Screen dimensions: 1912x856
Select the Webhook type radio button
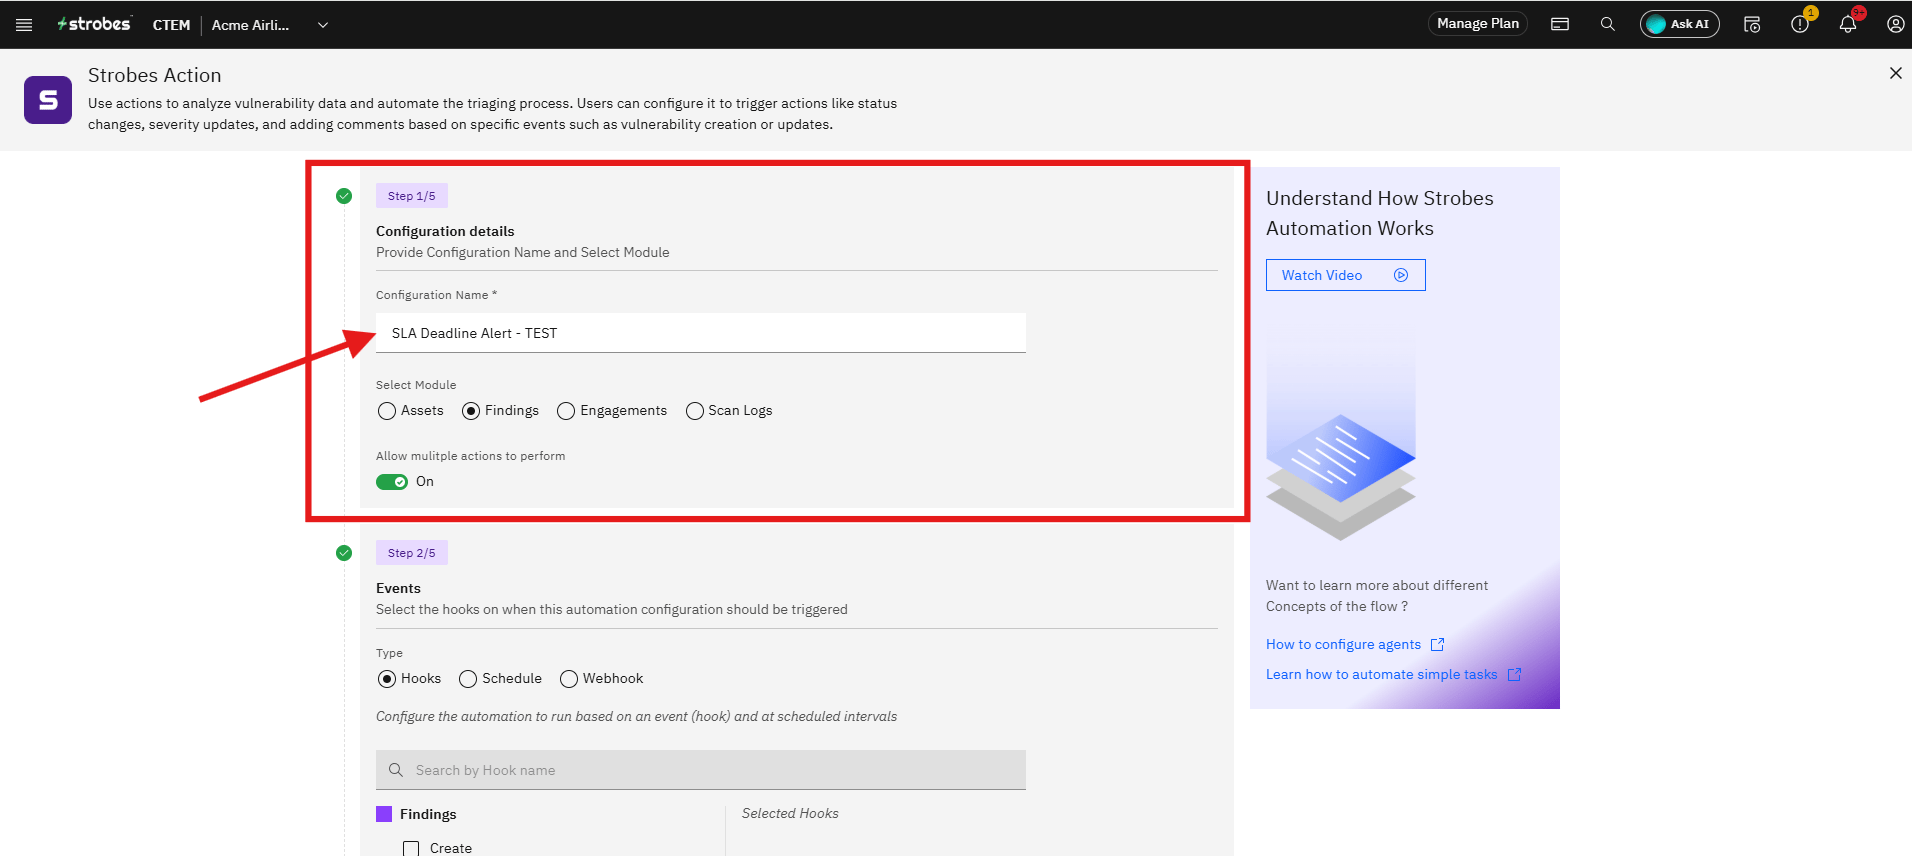coord(569,679)
